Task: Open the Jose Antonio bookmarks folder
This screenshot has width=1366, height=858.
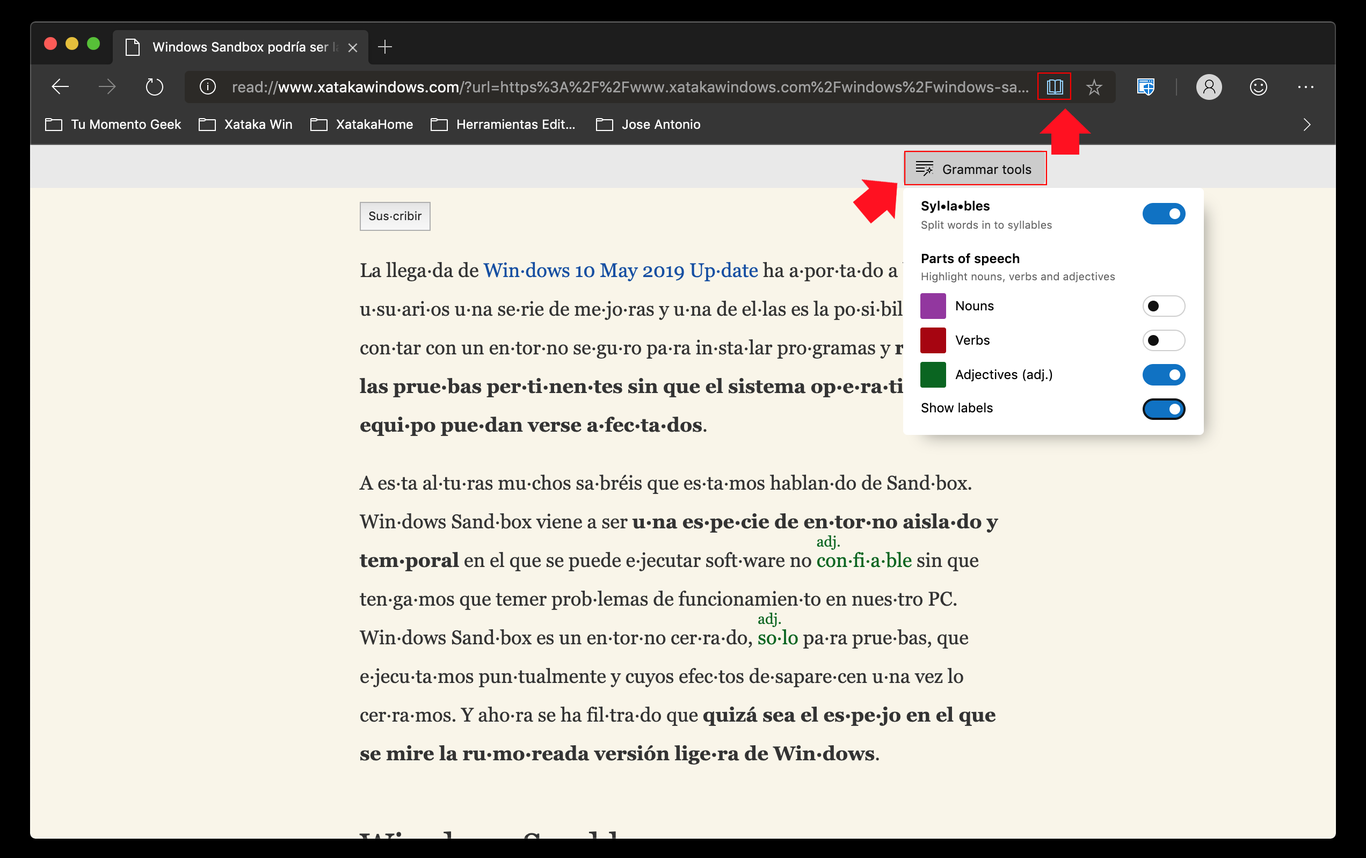Action: [648, 124]
